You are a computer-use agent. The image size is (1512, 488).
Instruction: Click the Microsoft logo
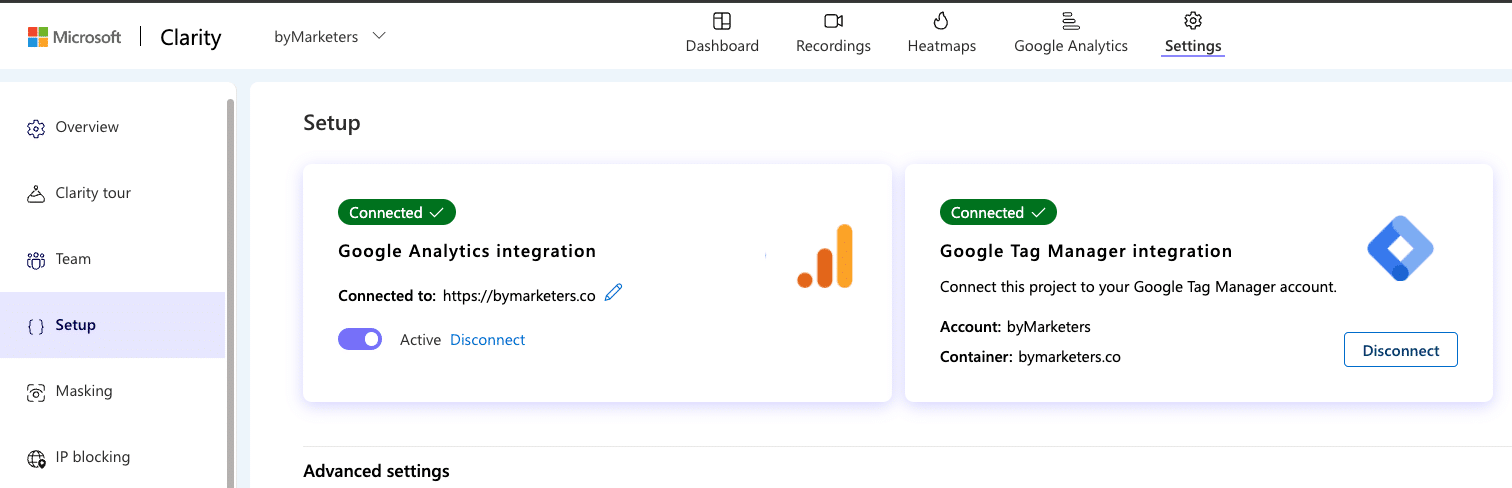(x=38, y=37)
